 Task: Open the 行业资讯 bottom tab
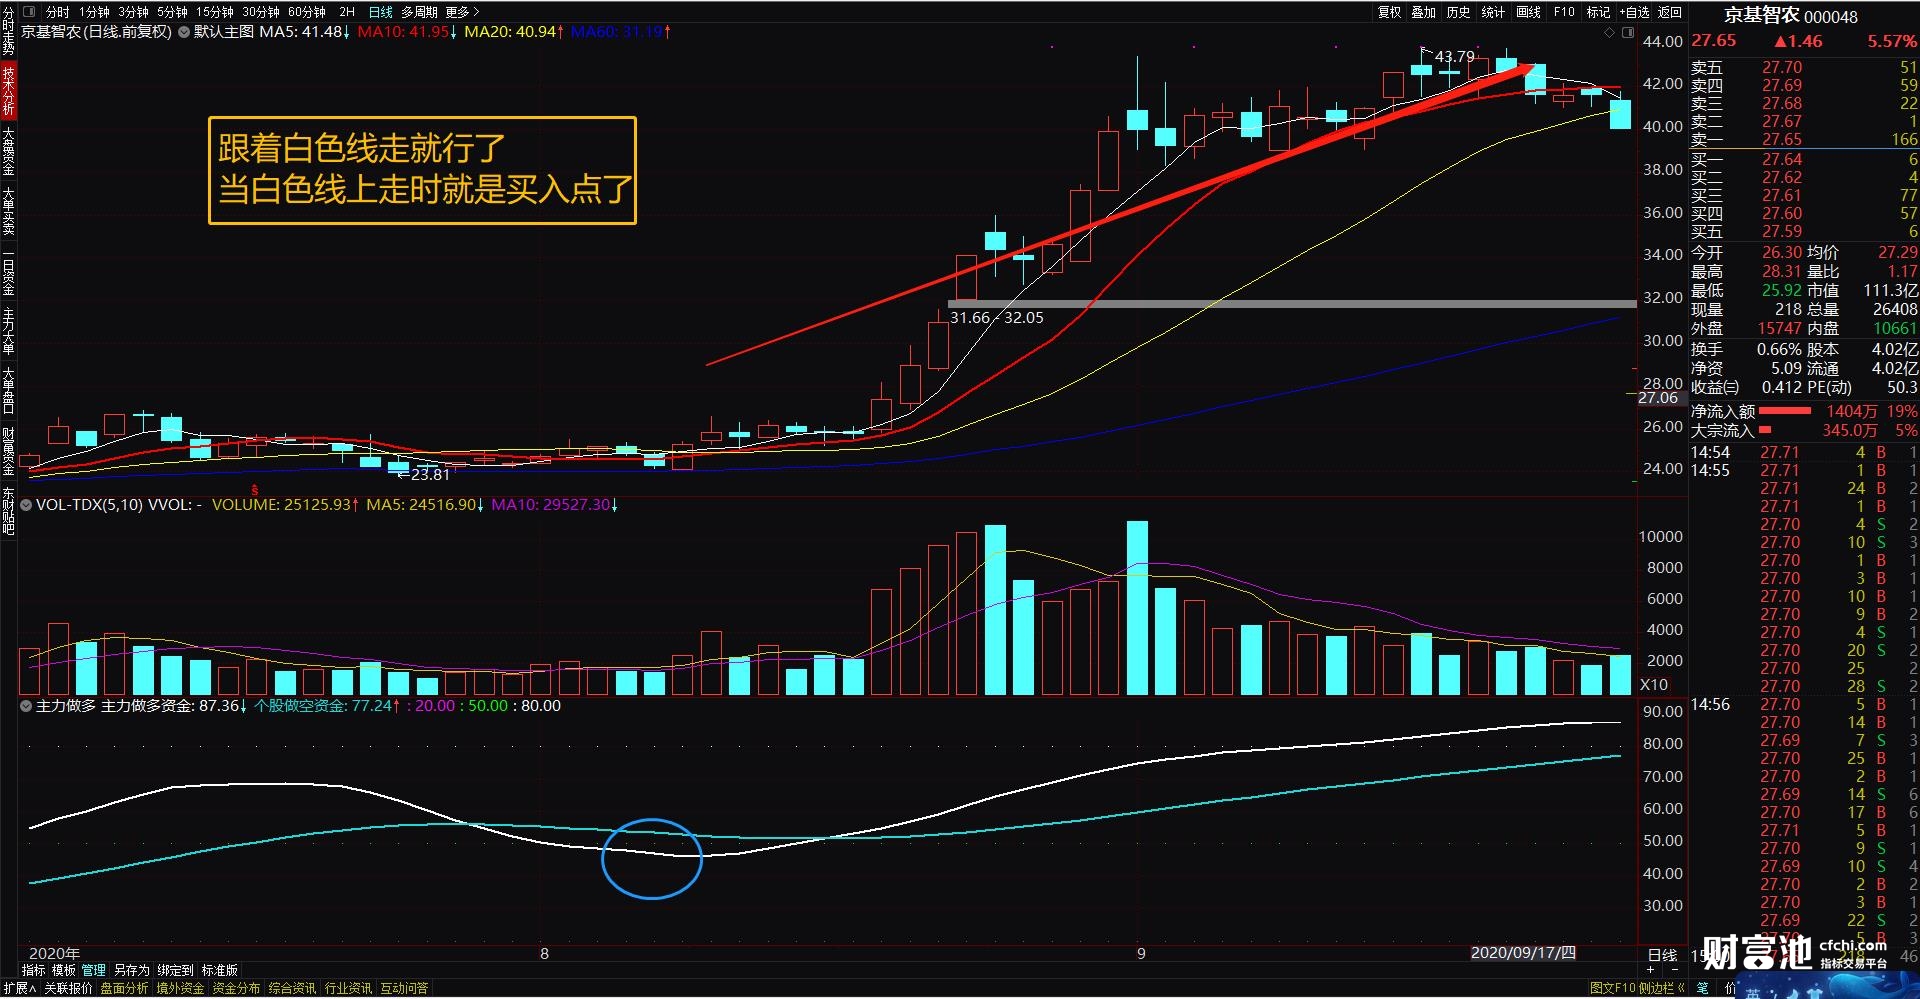(x=348, y=988)
